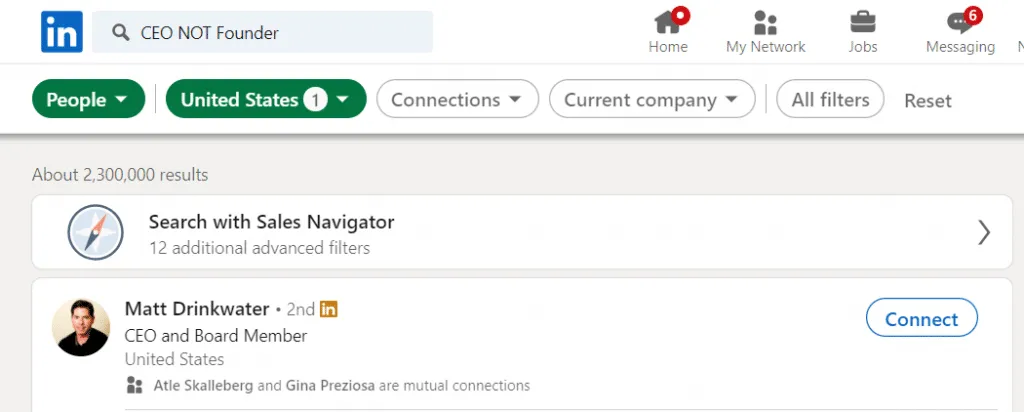Open Matt Drinkwater's profile name link
The width and height of the screenshot is (1024, 412).
(x=197, y=309)
